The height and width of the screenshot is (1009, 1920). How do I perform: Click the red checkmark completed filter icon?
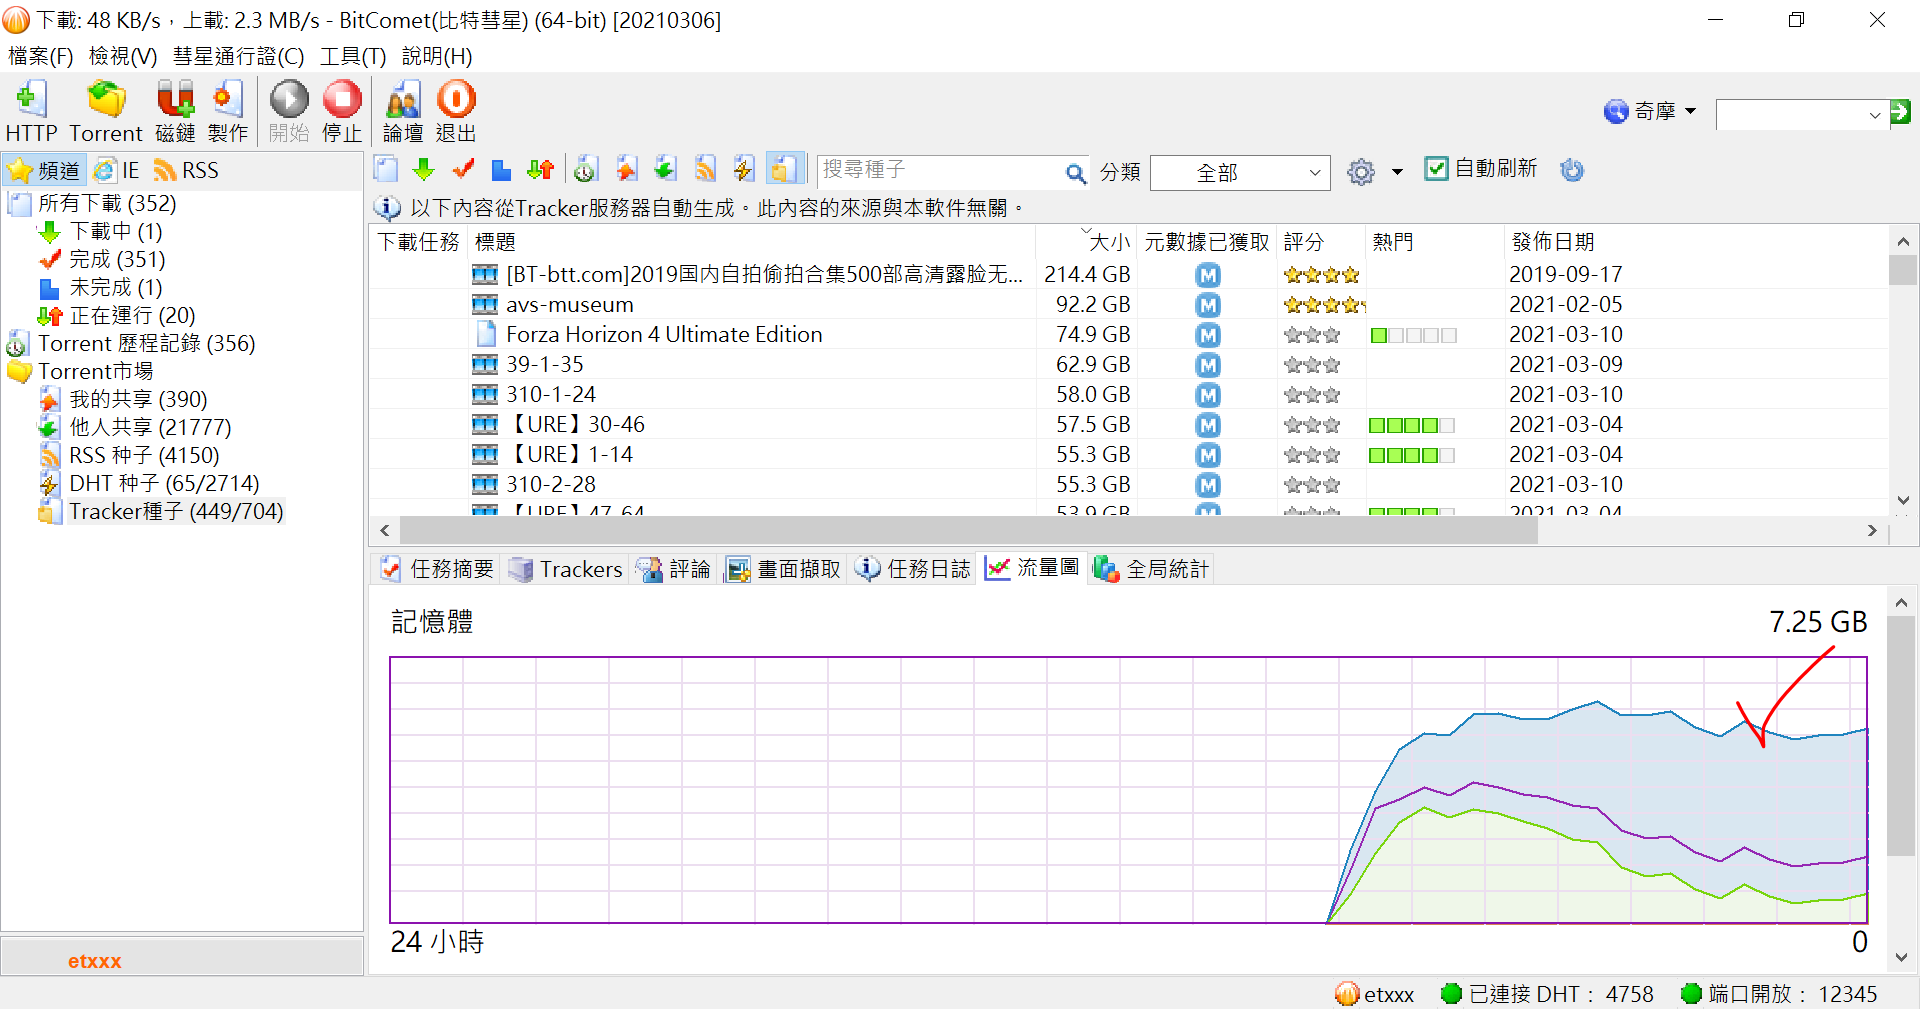click(463, 170)
